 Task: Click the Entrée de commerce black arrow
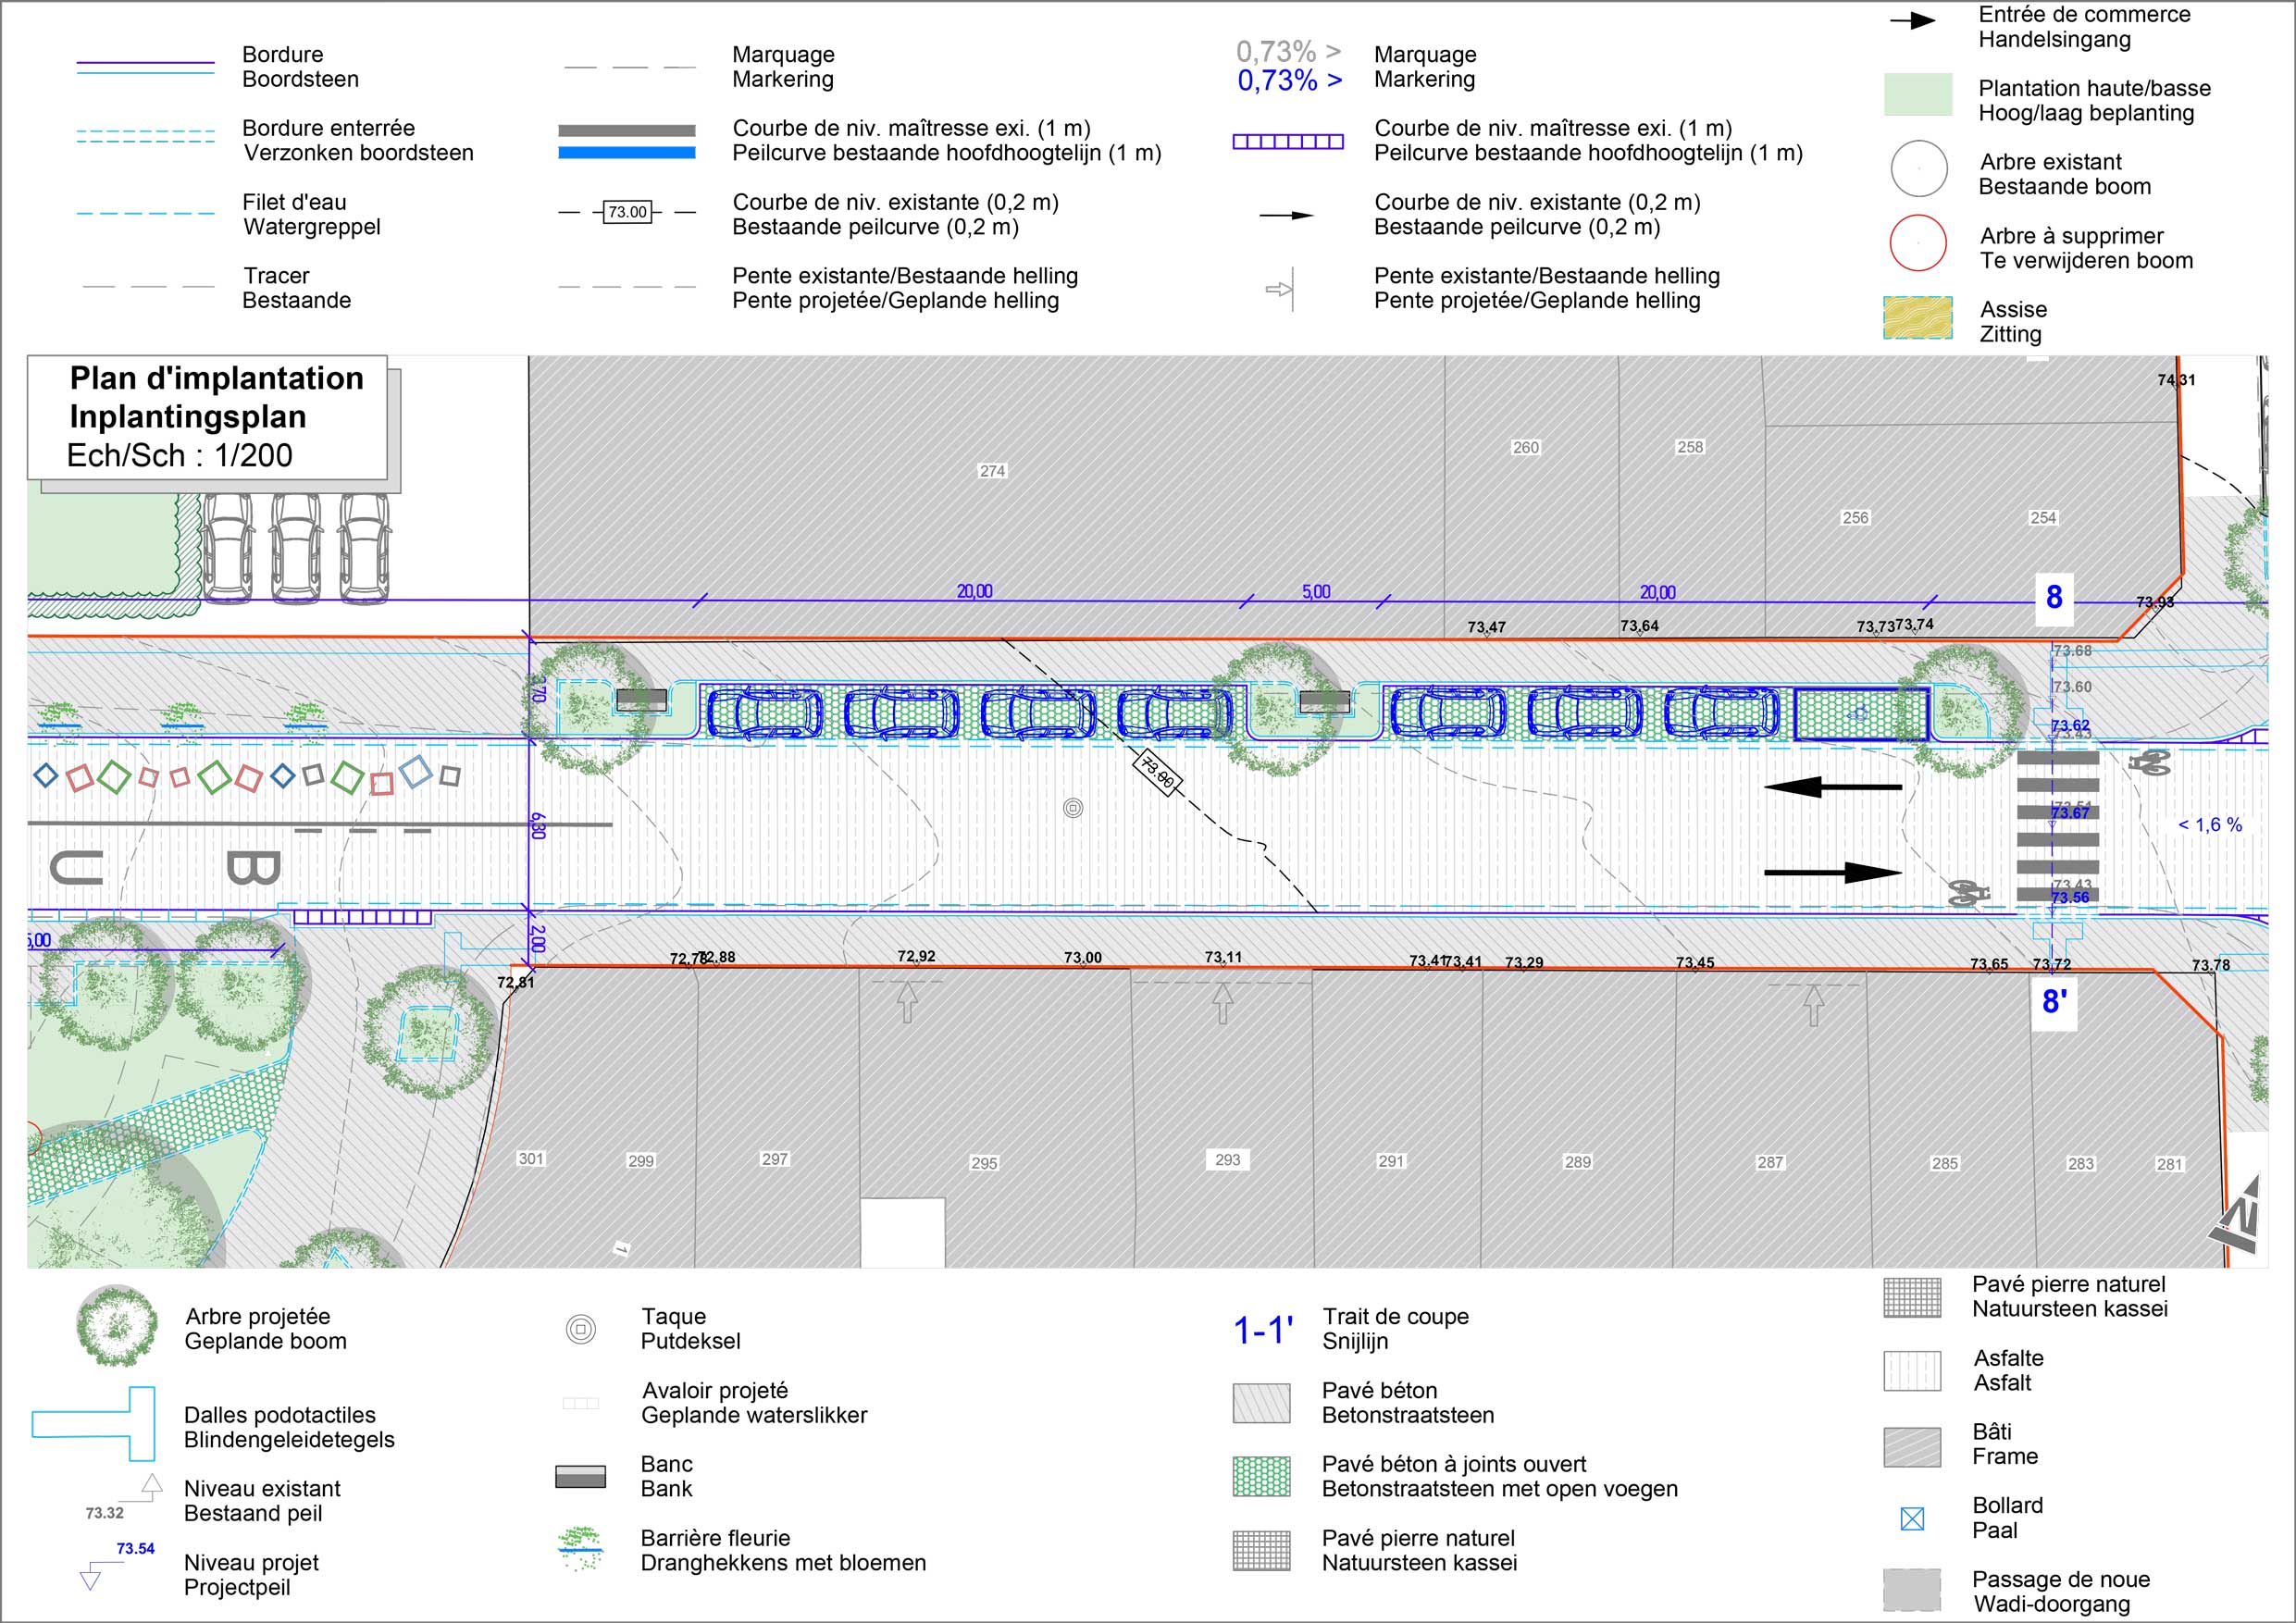1912,21
